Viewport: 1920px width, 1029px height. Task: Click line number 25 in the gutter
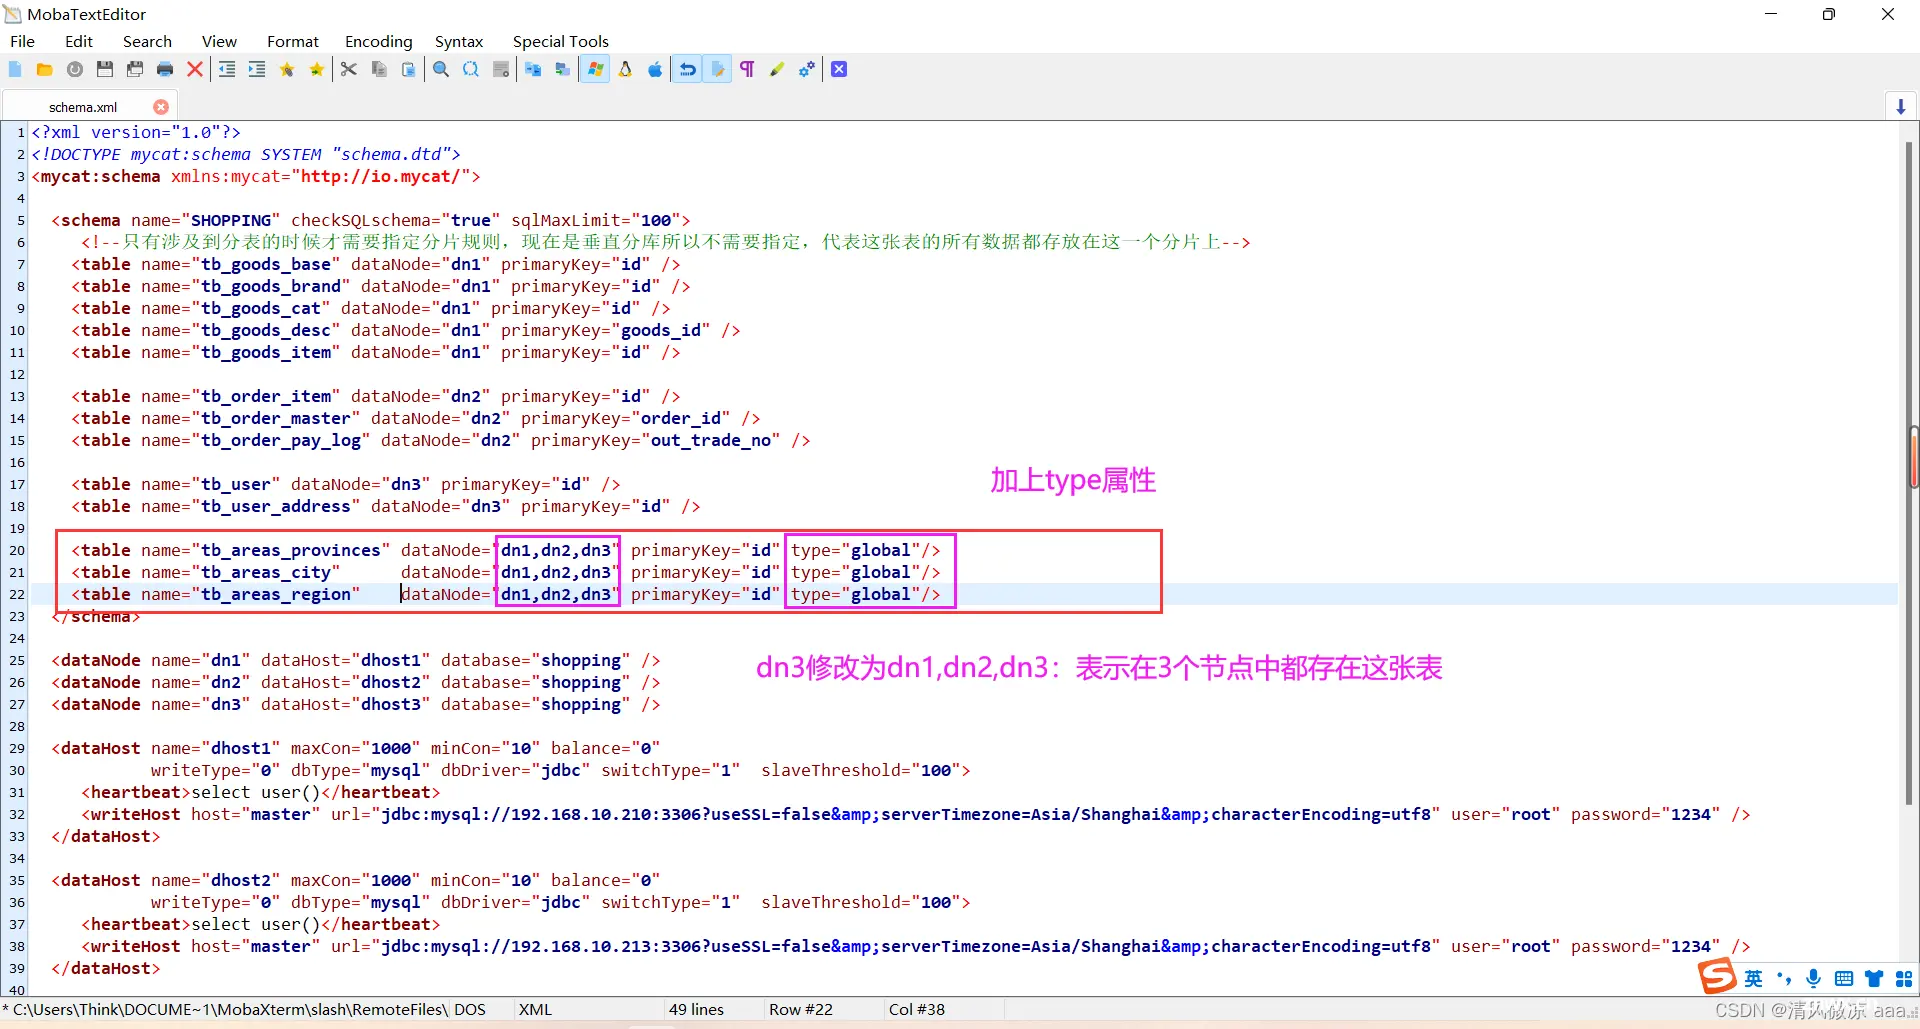(17, 660)
